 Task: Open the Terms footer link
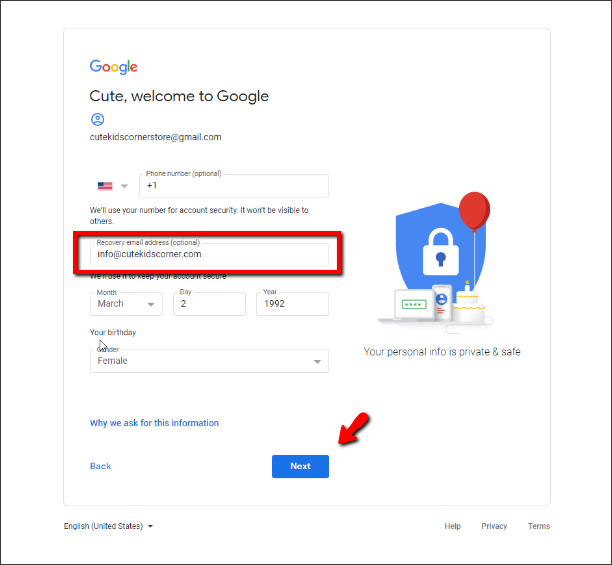click(x=539, y=526)
